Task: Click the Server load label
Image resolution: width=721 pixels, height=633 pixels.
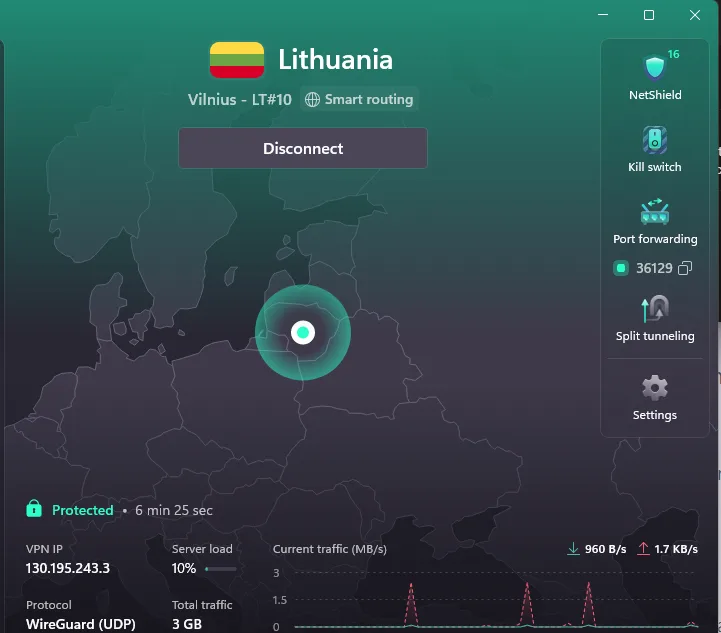Action: pos(202,549)
